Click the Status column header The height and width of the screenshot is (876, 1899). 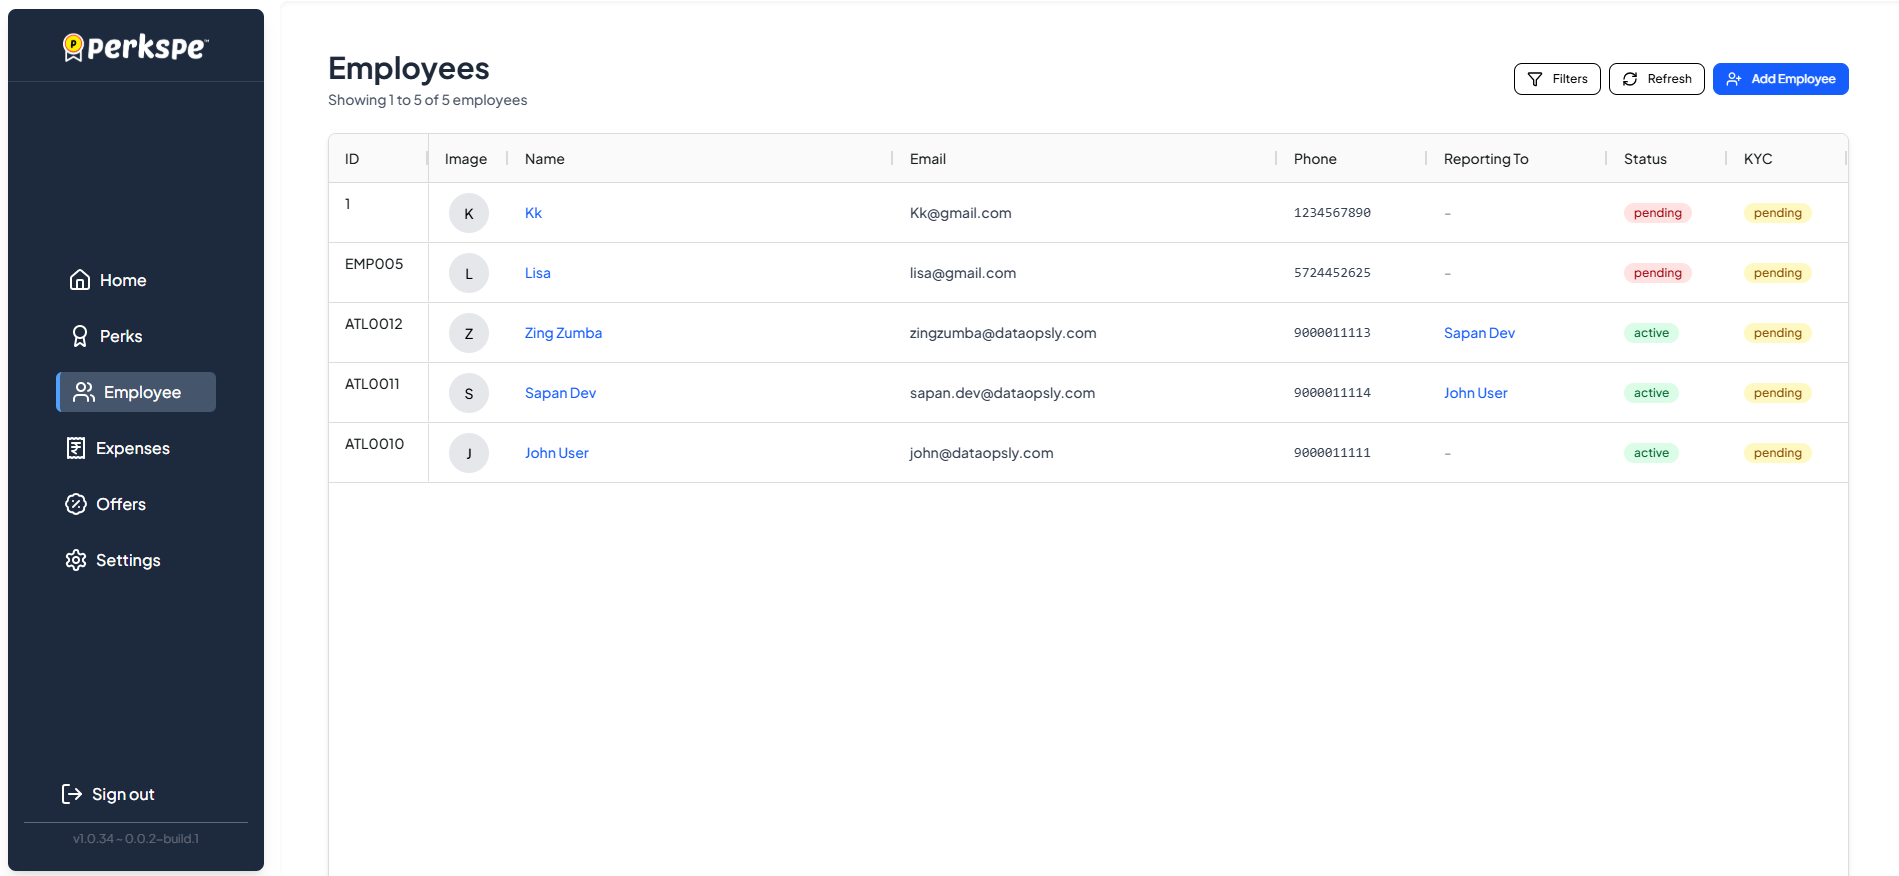coord(1645,159)
